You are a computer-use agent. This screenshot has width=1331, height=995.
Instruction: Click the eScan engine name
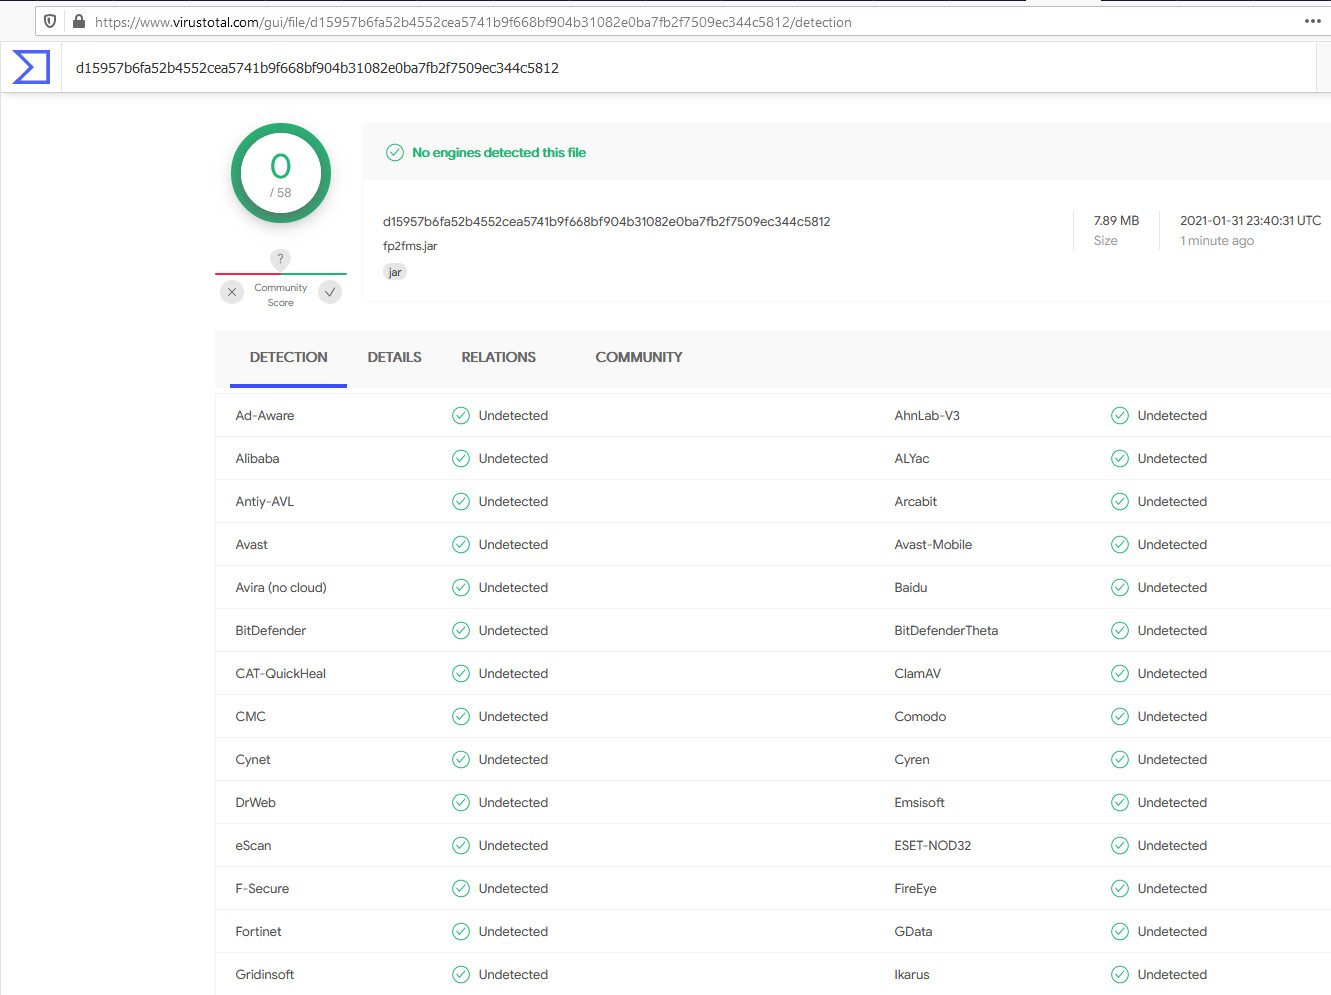click(x=253, y=846)
